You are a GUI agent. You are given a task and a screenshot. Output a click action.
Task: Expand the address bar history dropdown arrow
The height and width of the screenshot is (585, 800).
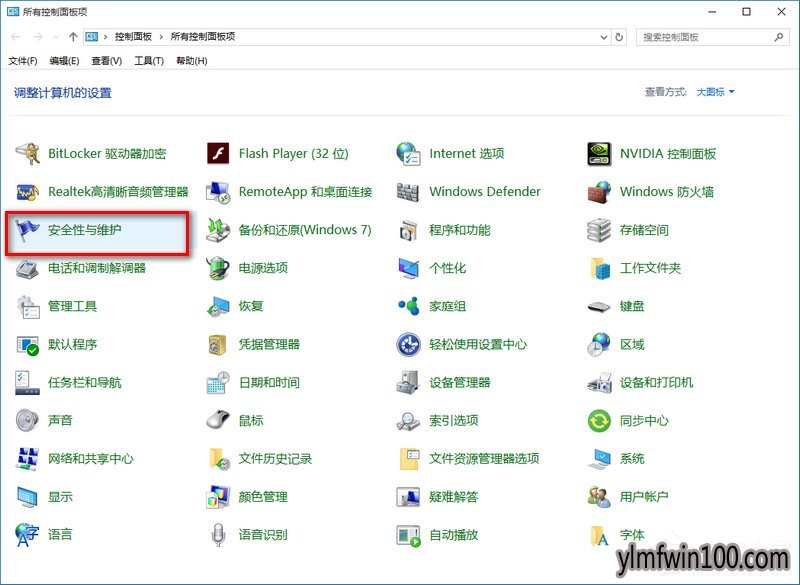click(x=604, y=37)
